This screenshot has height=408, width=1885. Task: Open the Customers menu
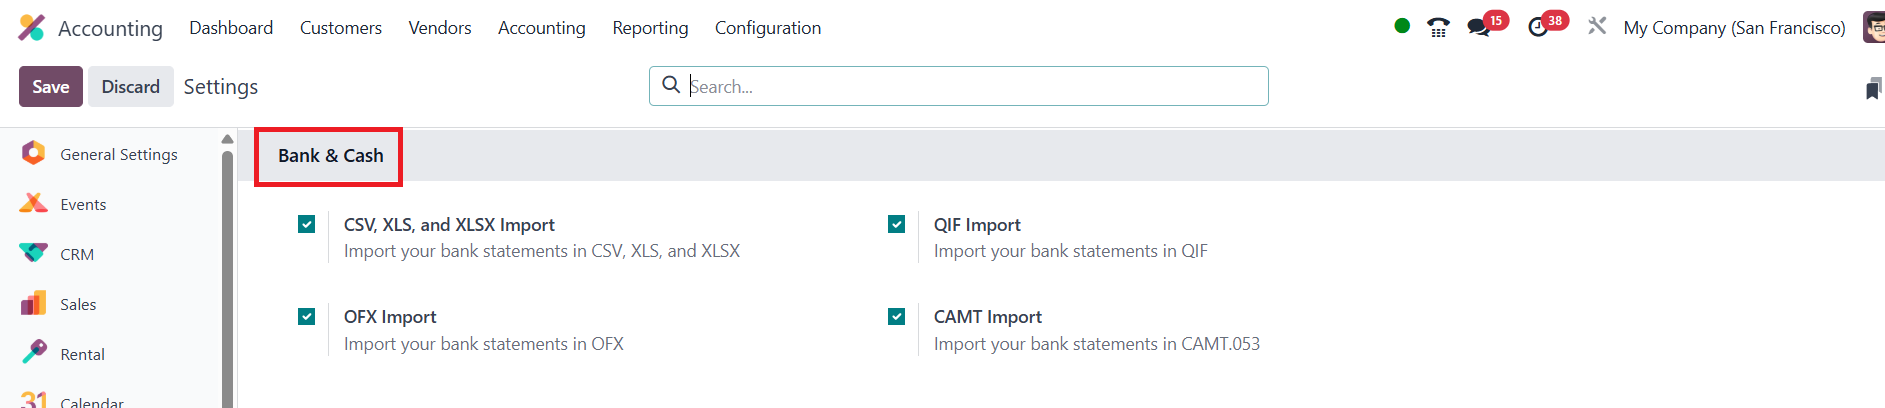click(340, 28)
